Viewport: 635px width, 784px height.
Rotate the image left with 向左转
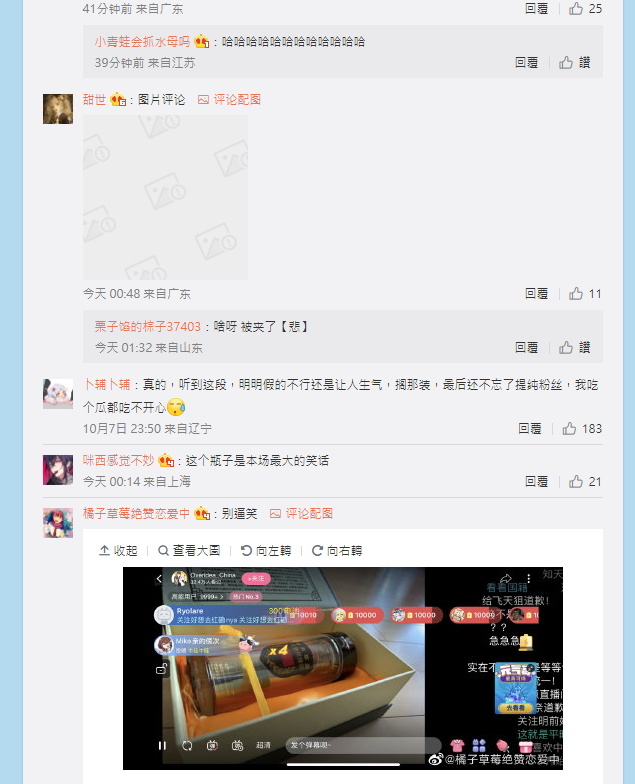point(266,550)
